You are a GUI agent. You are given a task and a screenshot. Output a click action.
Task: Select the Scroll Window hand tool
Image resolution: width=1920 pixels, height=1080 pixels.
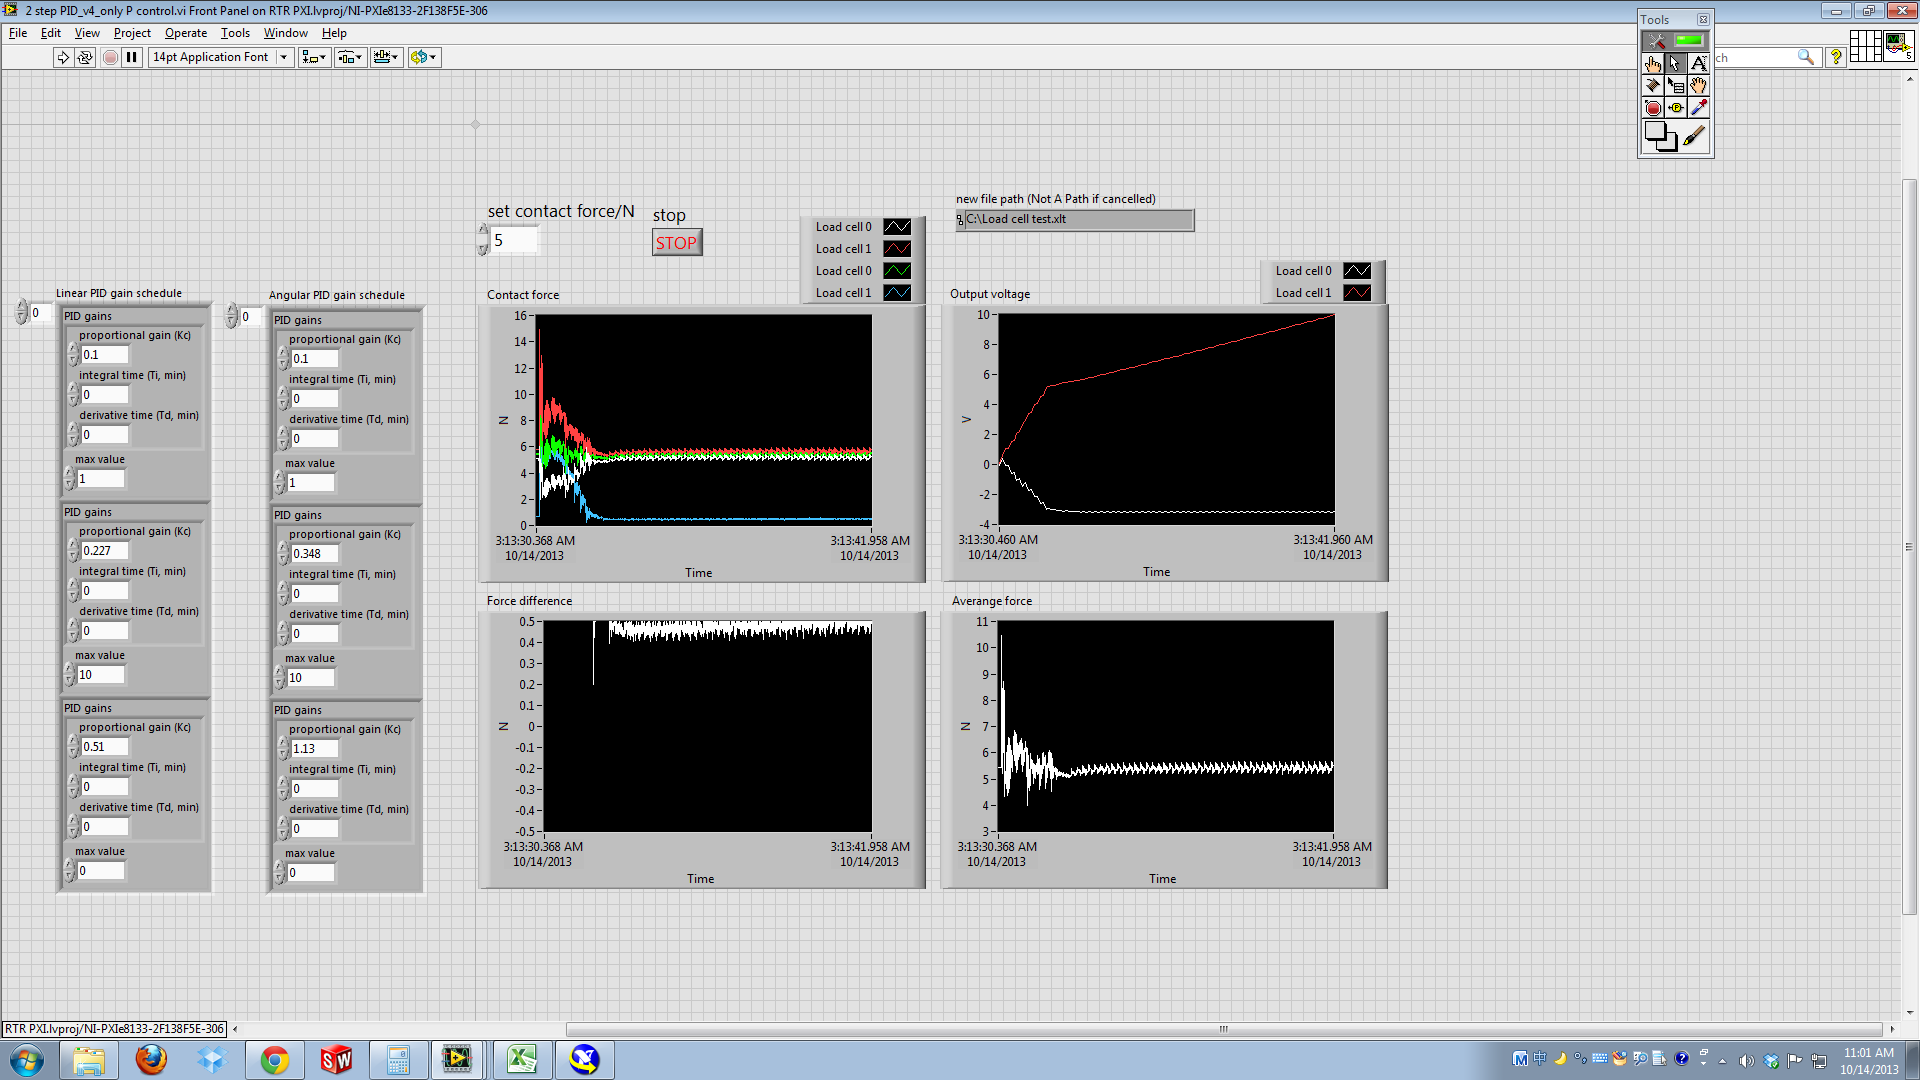point(1699,86)
